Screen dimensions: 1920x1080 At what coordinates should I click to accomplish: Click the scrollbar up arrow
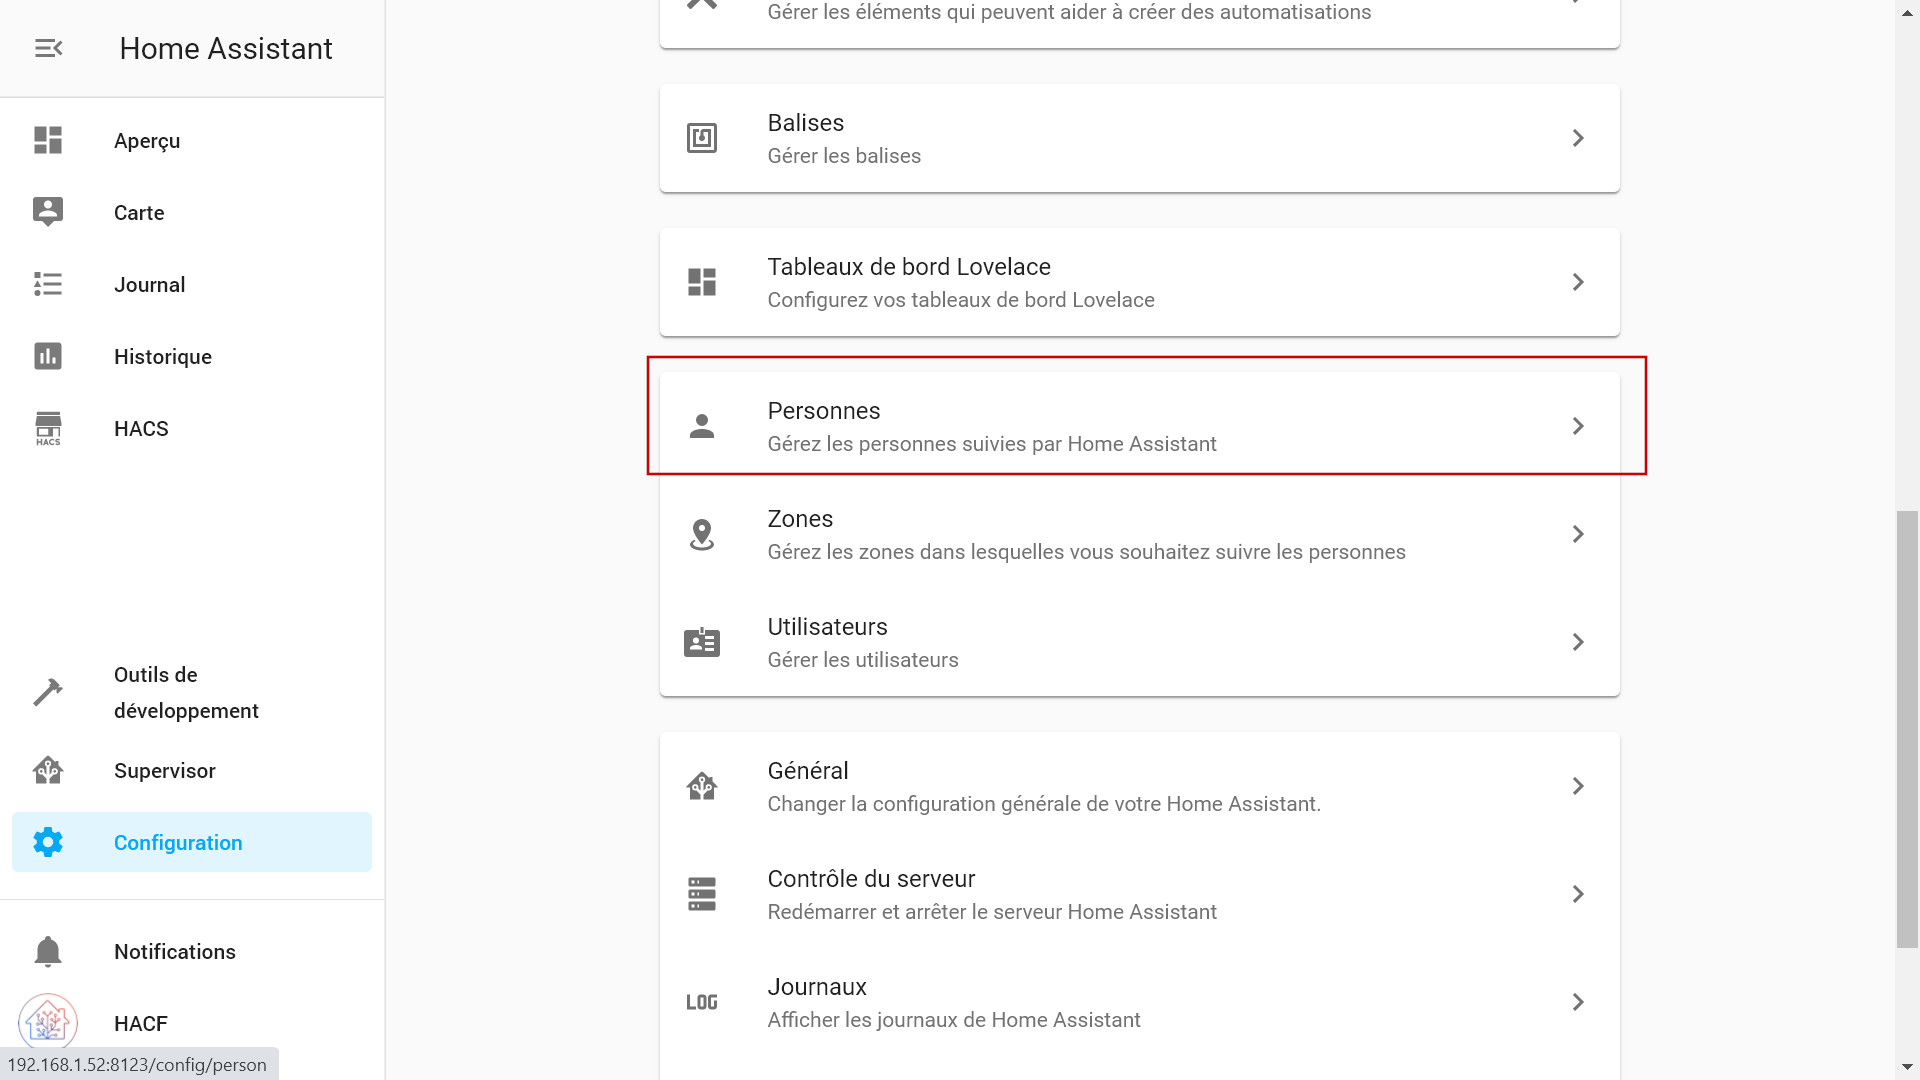click(1908, 11)
